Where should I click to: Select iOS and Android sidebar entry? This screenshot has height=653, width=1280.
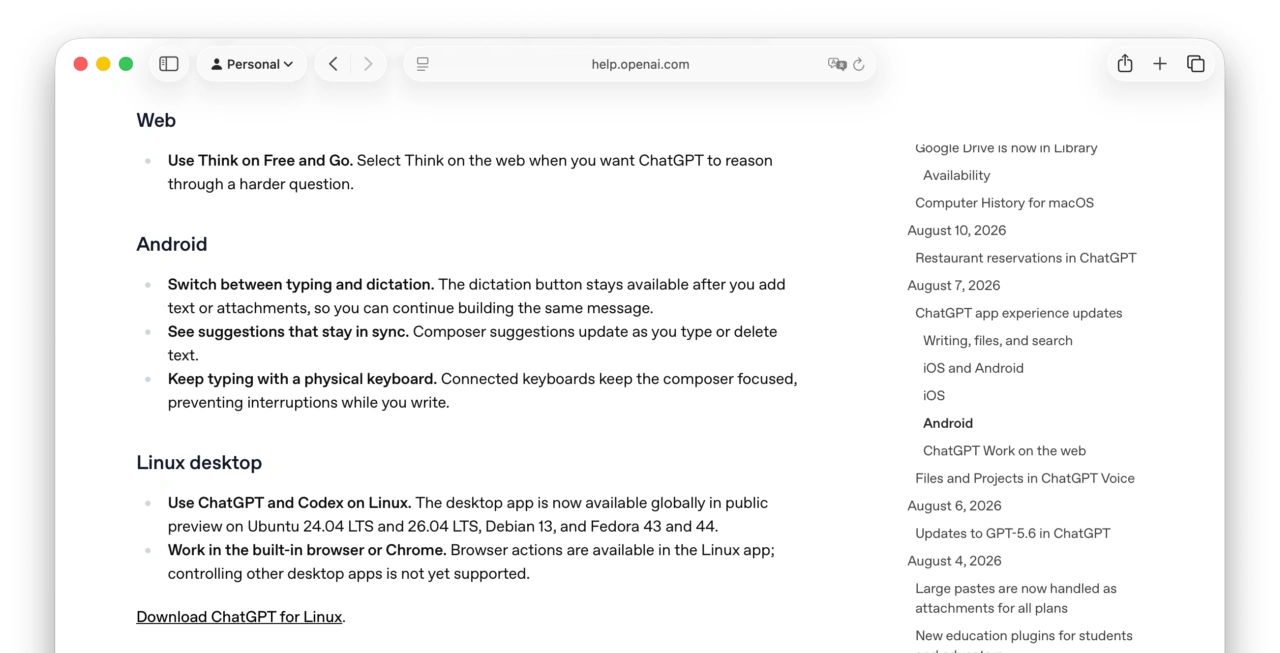pos(973,368)
